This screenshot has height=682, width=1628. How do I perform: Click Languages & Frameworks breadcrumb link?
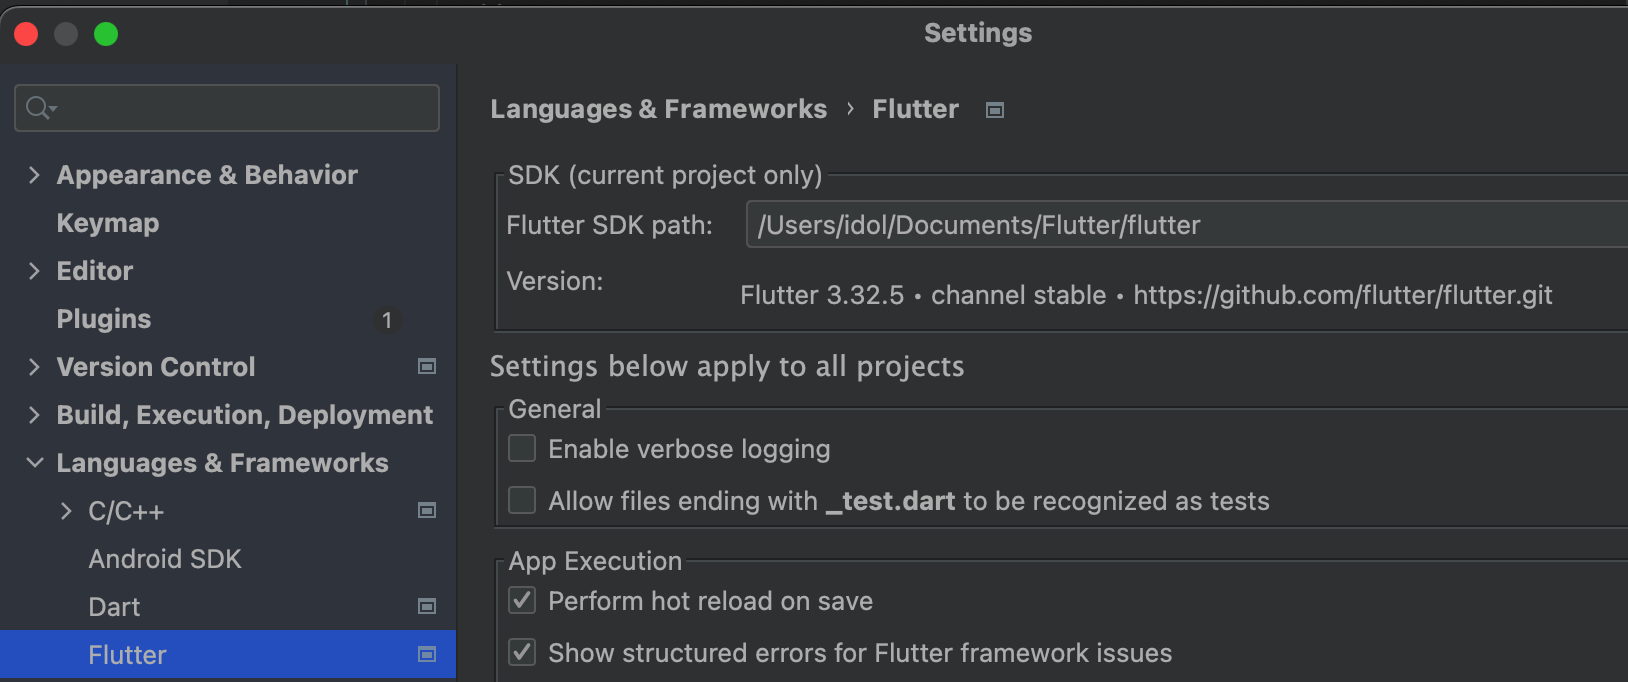click(658, 109)
